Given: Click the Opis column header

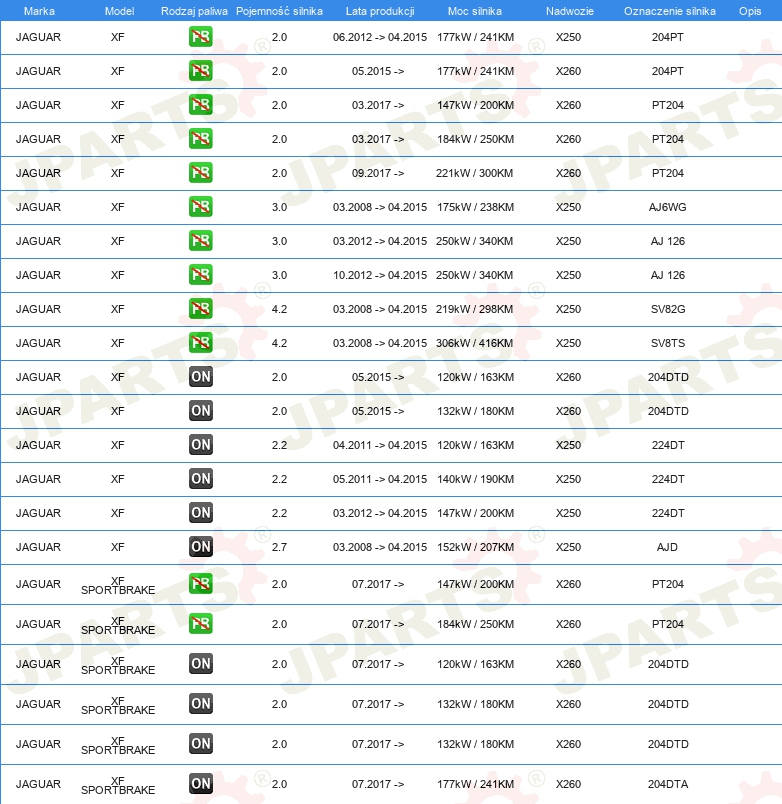Looking at the screenshot, I should pos(749,10).
